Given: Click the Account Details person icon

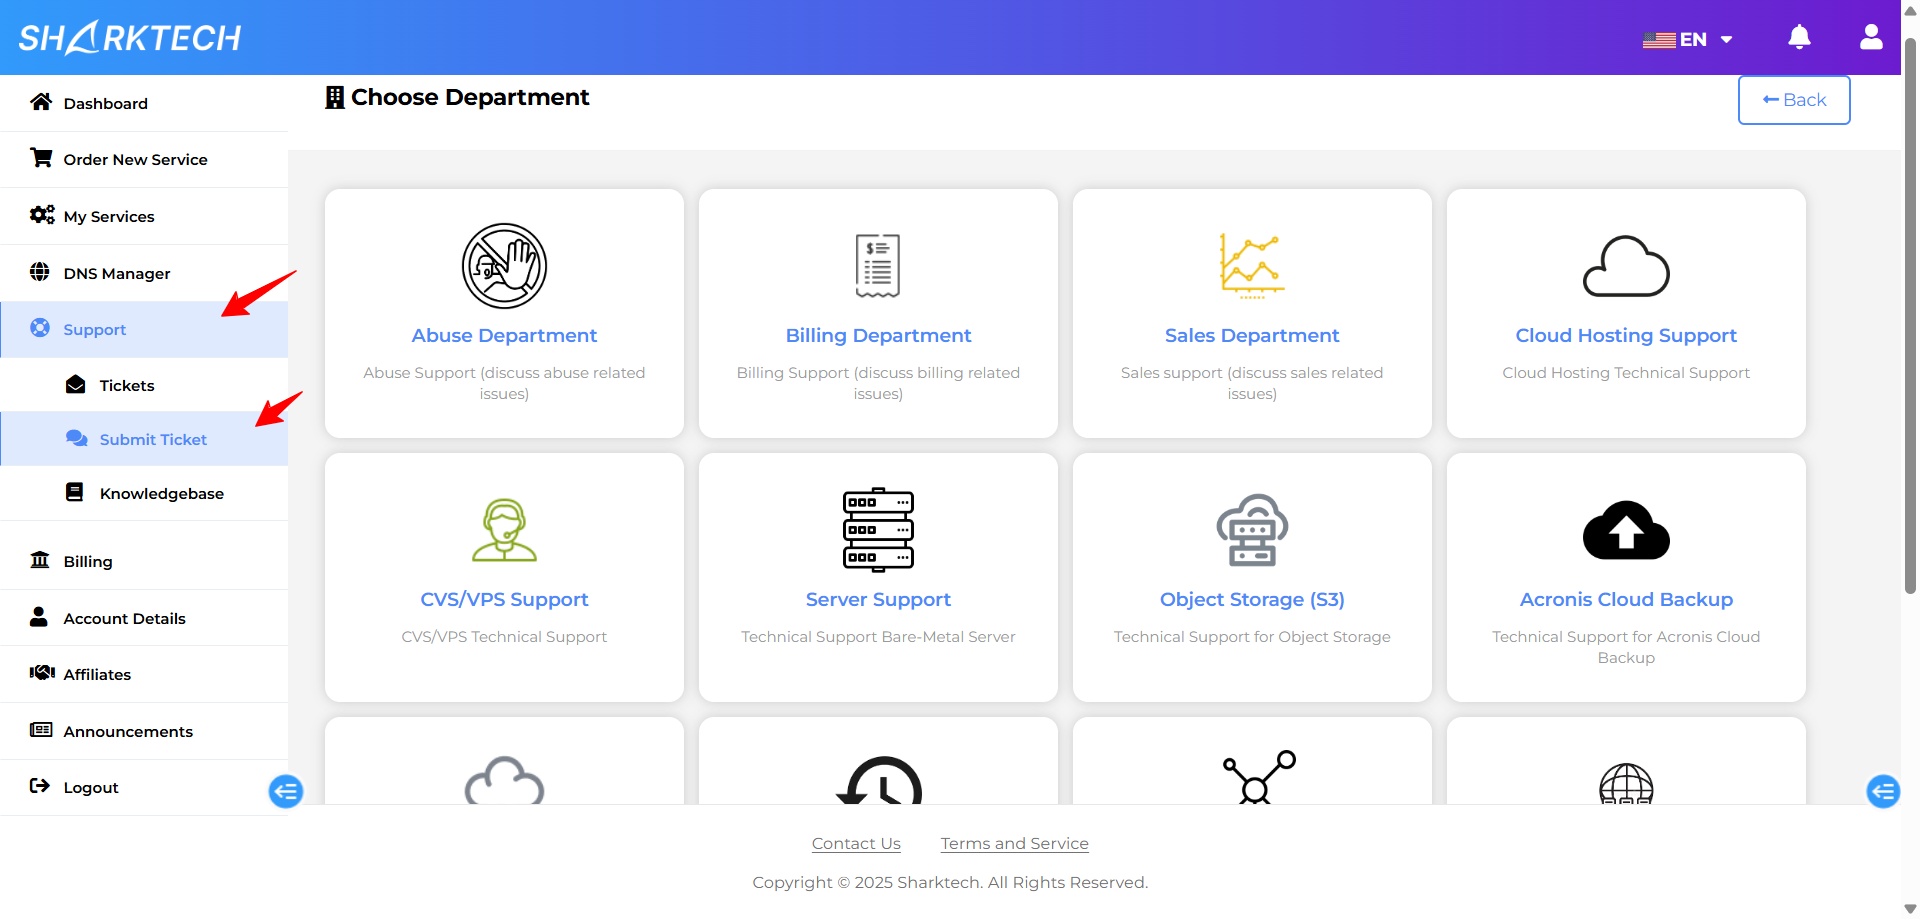Looking at the screenshot, I should pyautogui.click(x=39, y=617).
